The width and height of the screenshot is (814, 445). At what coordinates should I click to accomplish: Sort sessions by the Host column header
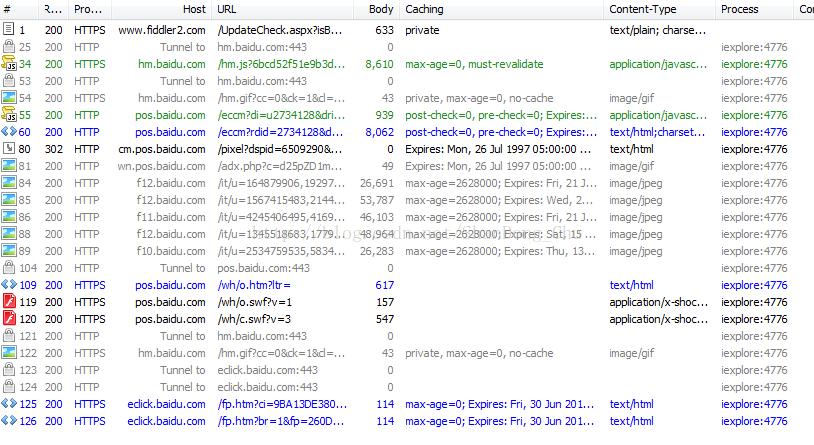161,9
